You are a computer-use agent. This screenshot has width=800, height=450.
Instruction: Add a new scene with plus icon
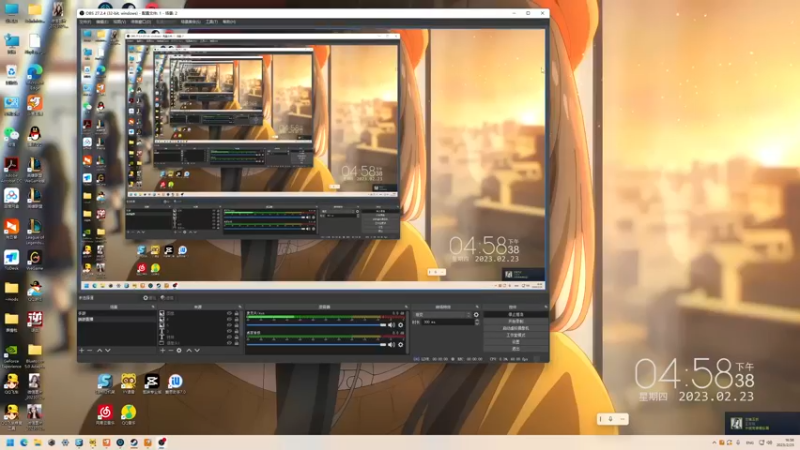tap(82, 351)
